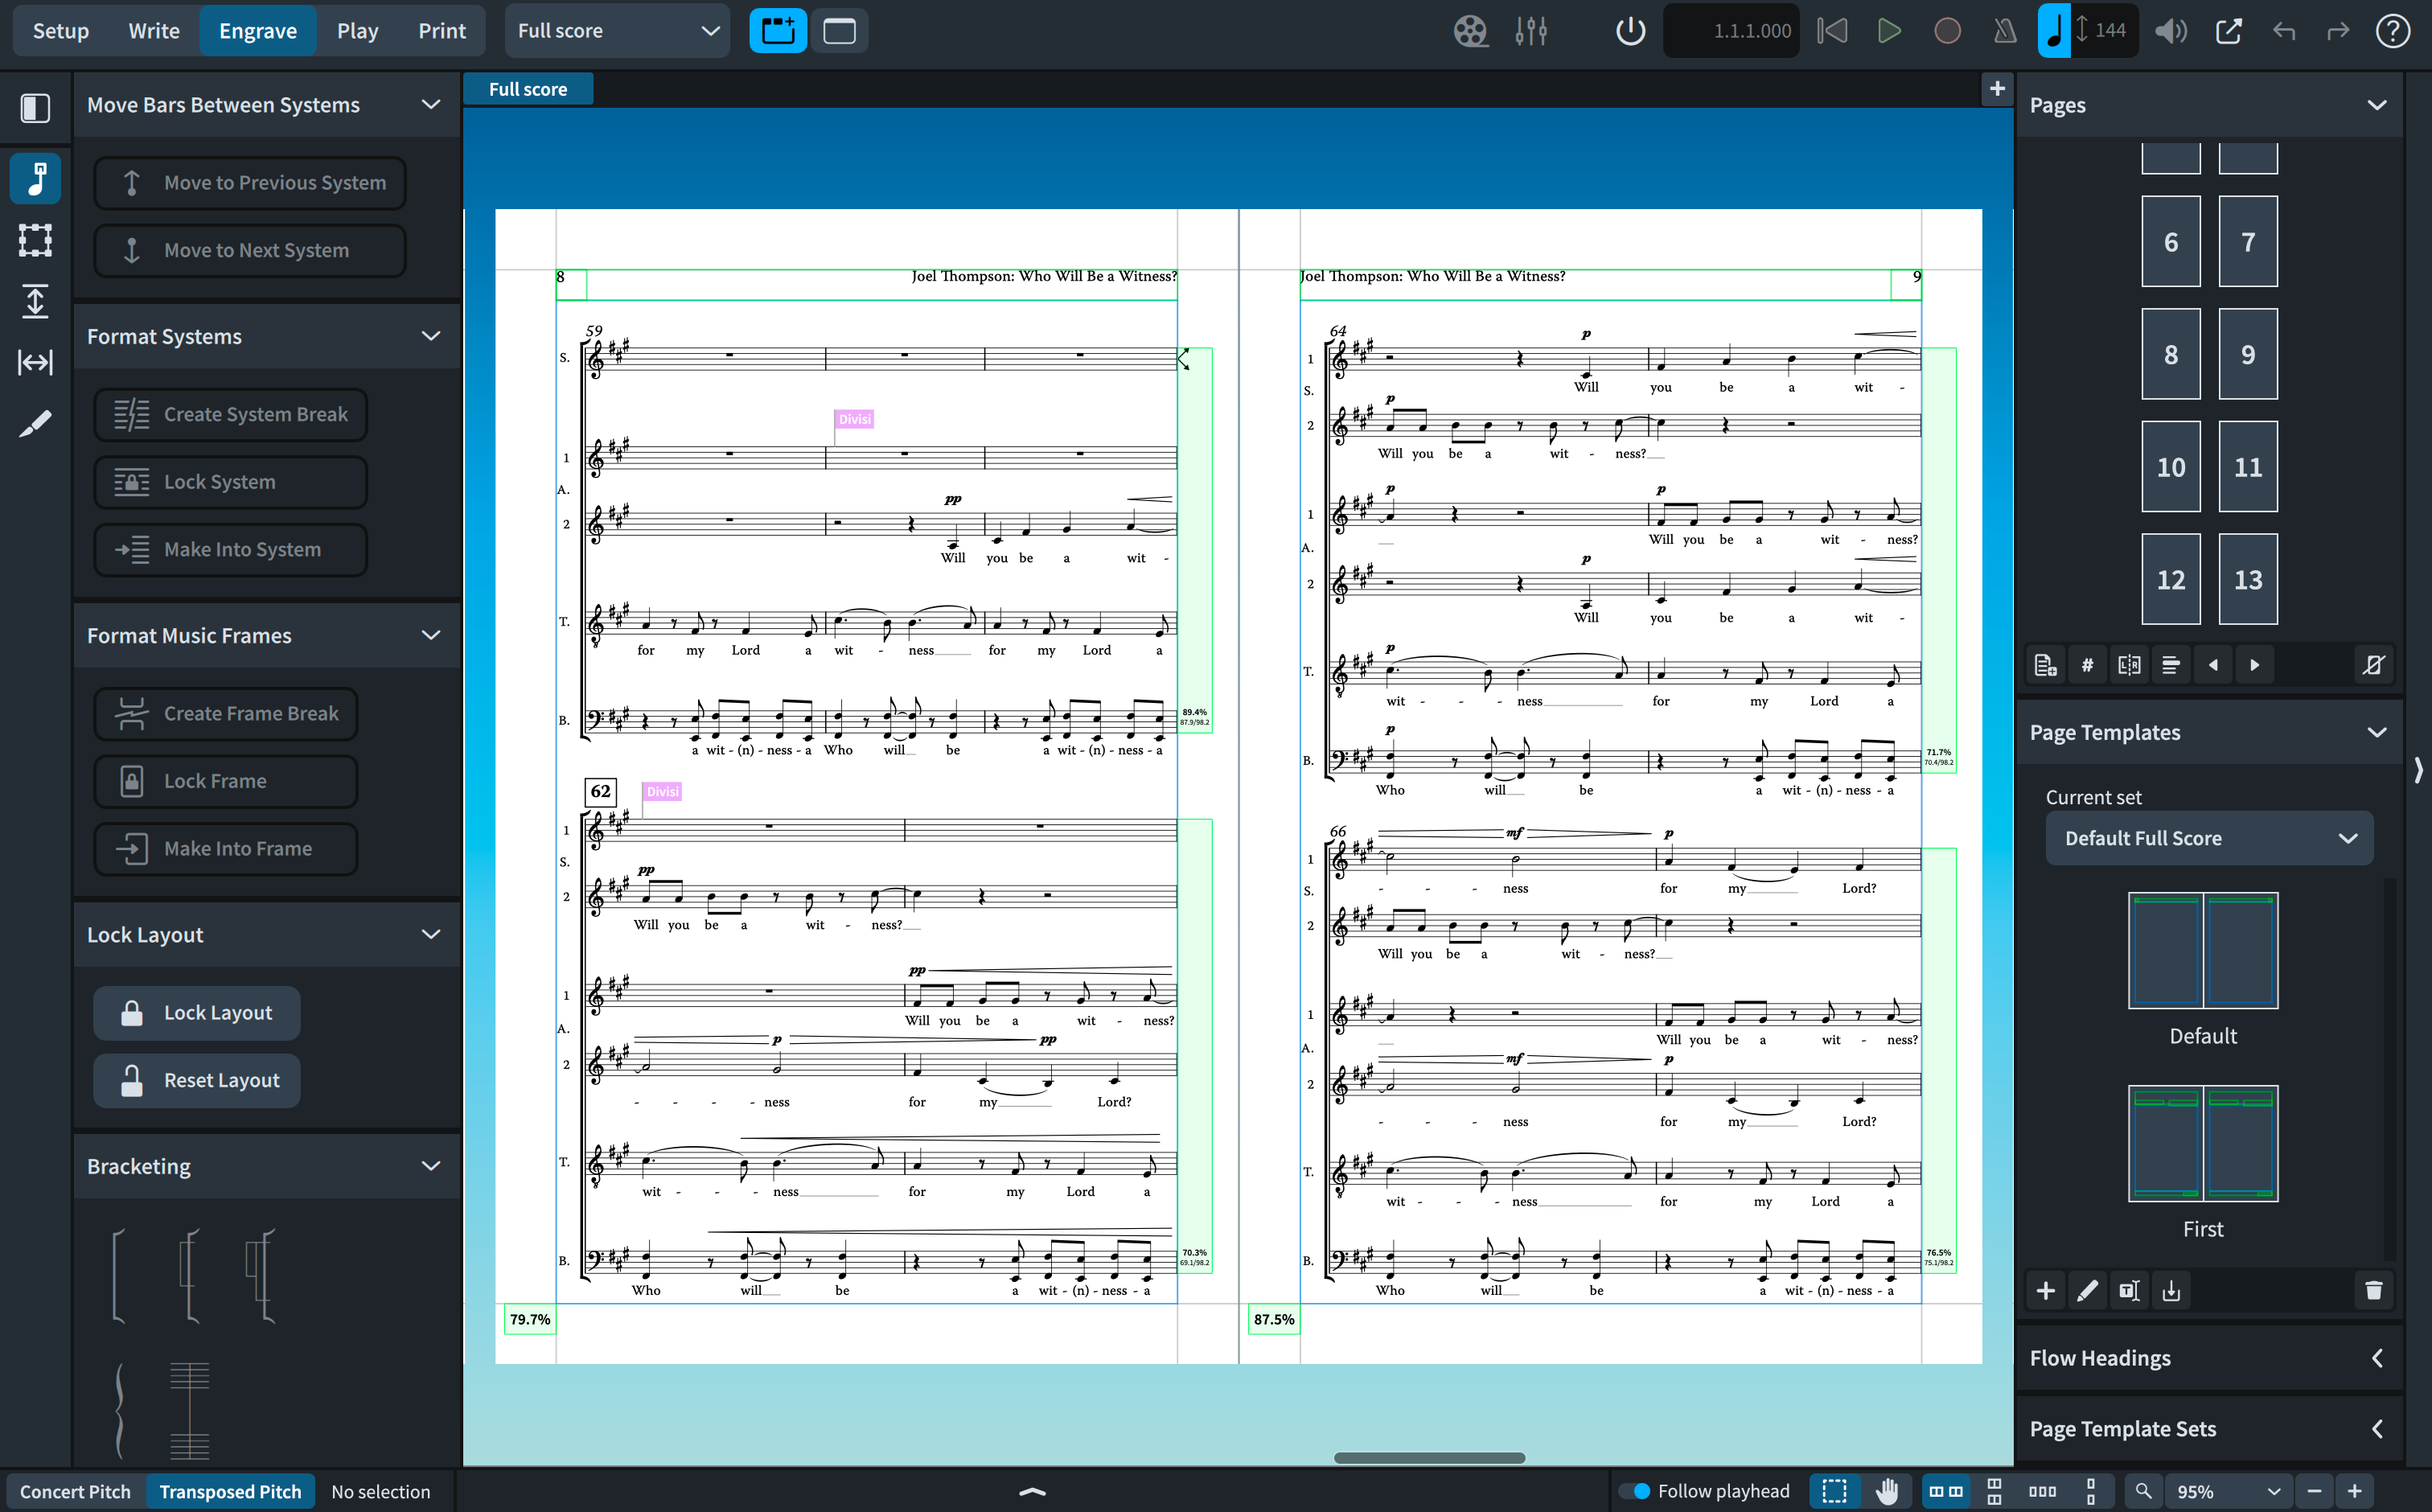Switch to Write mode
This screenshot has height=1512, width=2432.
(154, 31)
